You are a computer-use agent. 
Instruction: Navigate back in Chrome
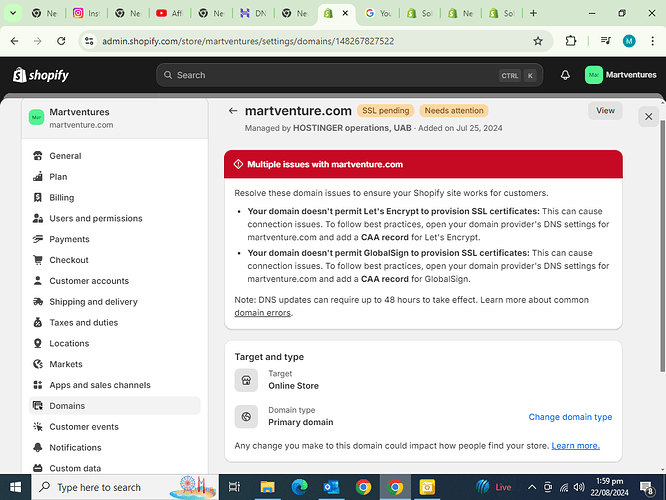coord(14,41)
